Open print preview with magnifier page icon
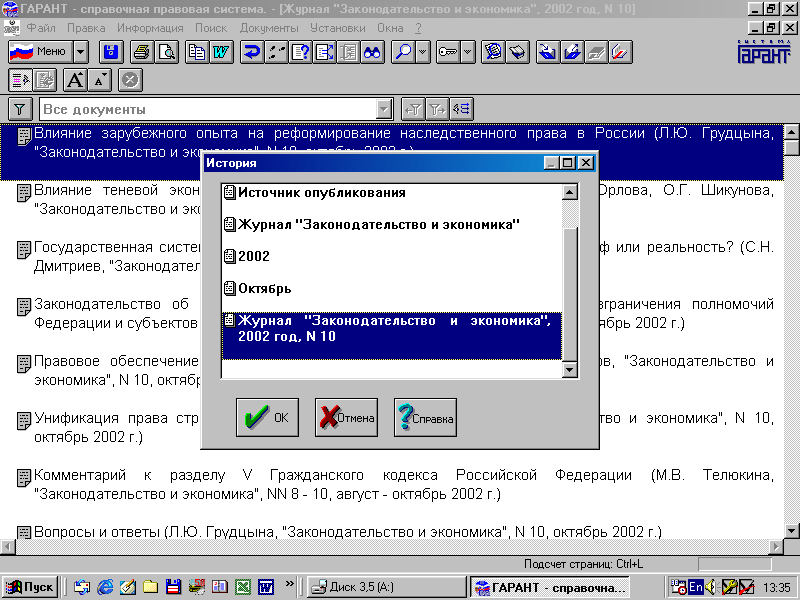 pos(166,52)
